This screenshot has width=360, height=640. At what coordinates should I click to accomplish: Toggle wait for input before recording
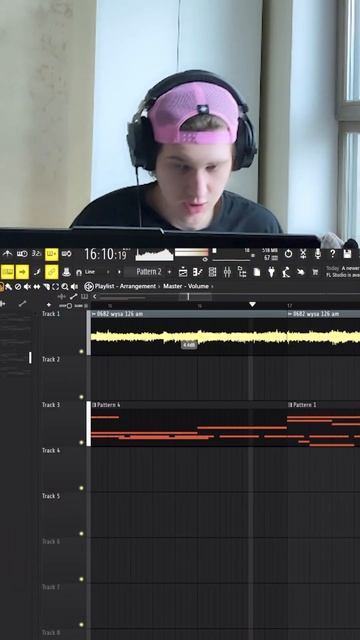[x=22, y=254]
